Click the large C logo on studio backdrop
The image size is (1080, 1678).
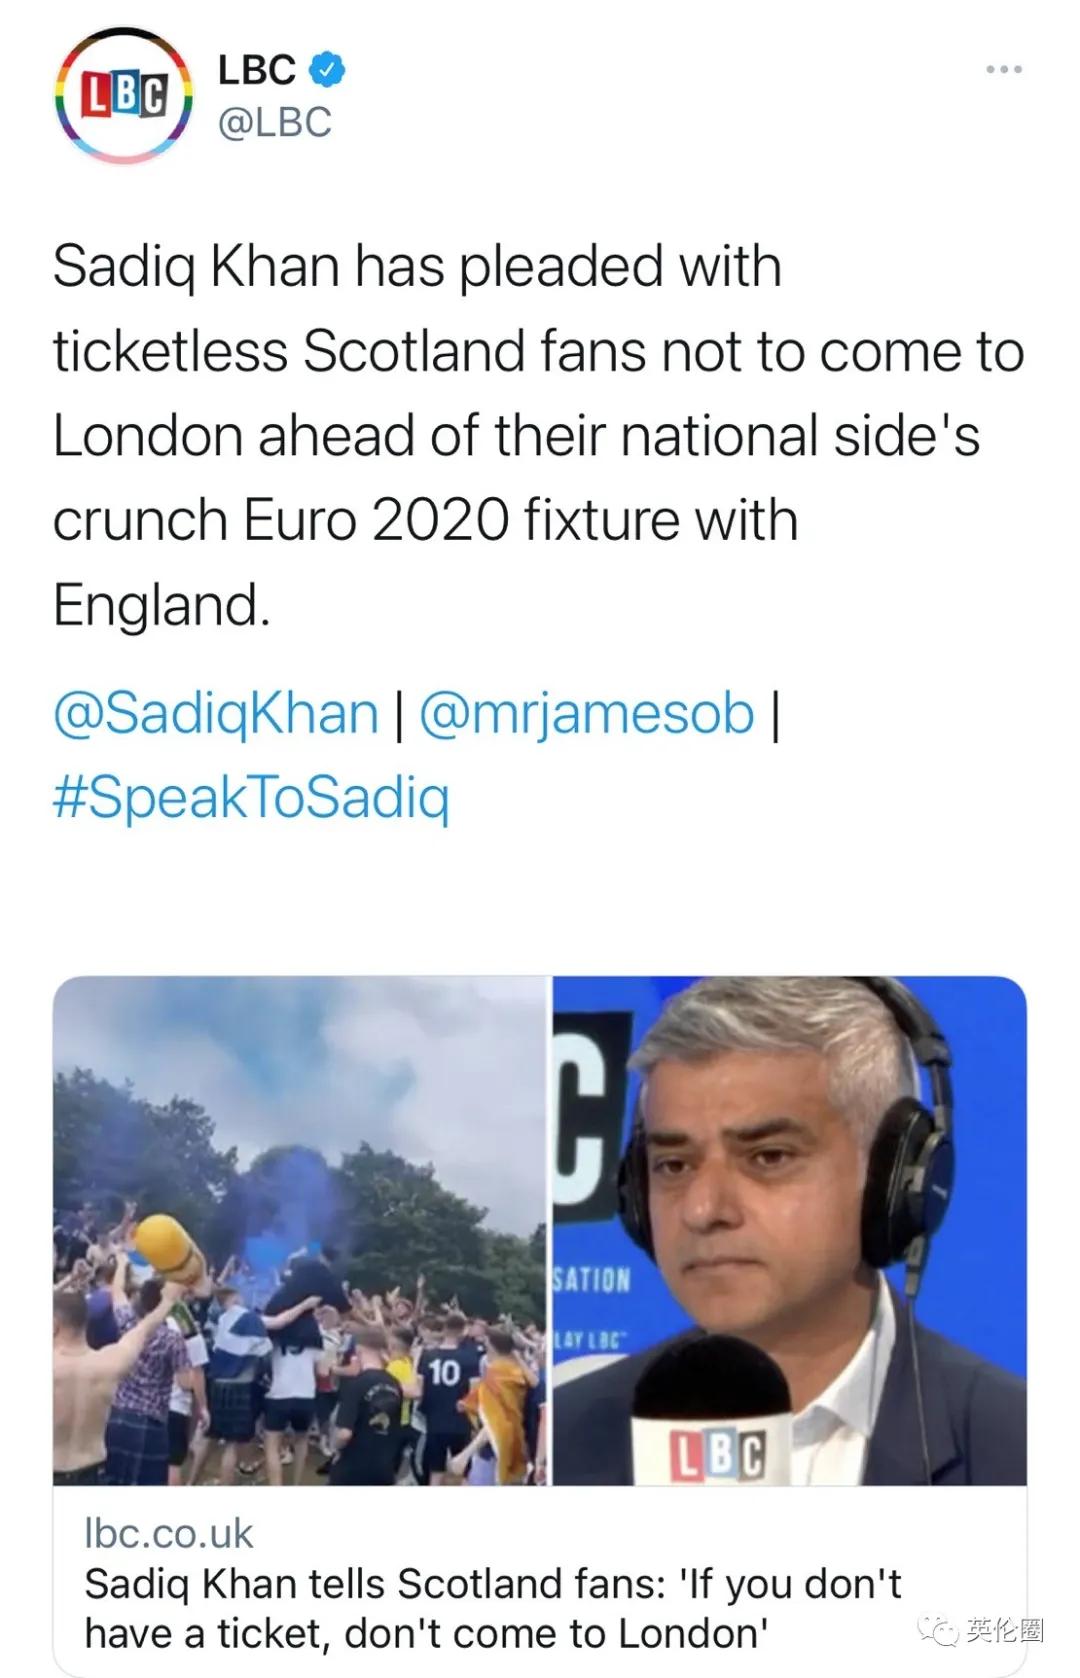pyautogui.click(x=592, y=1120)
